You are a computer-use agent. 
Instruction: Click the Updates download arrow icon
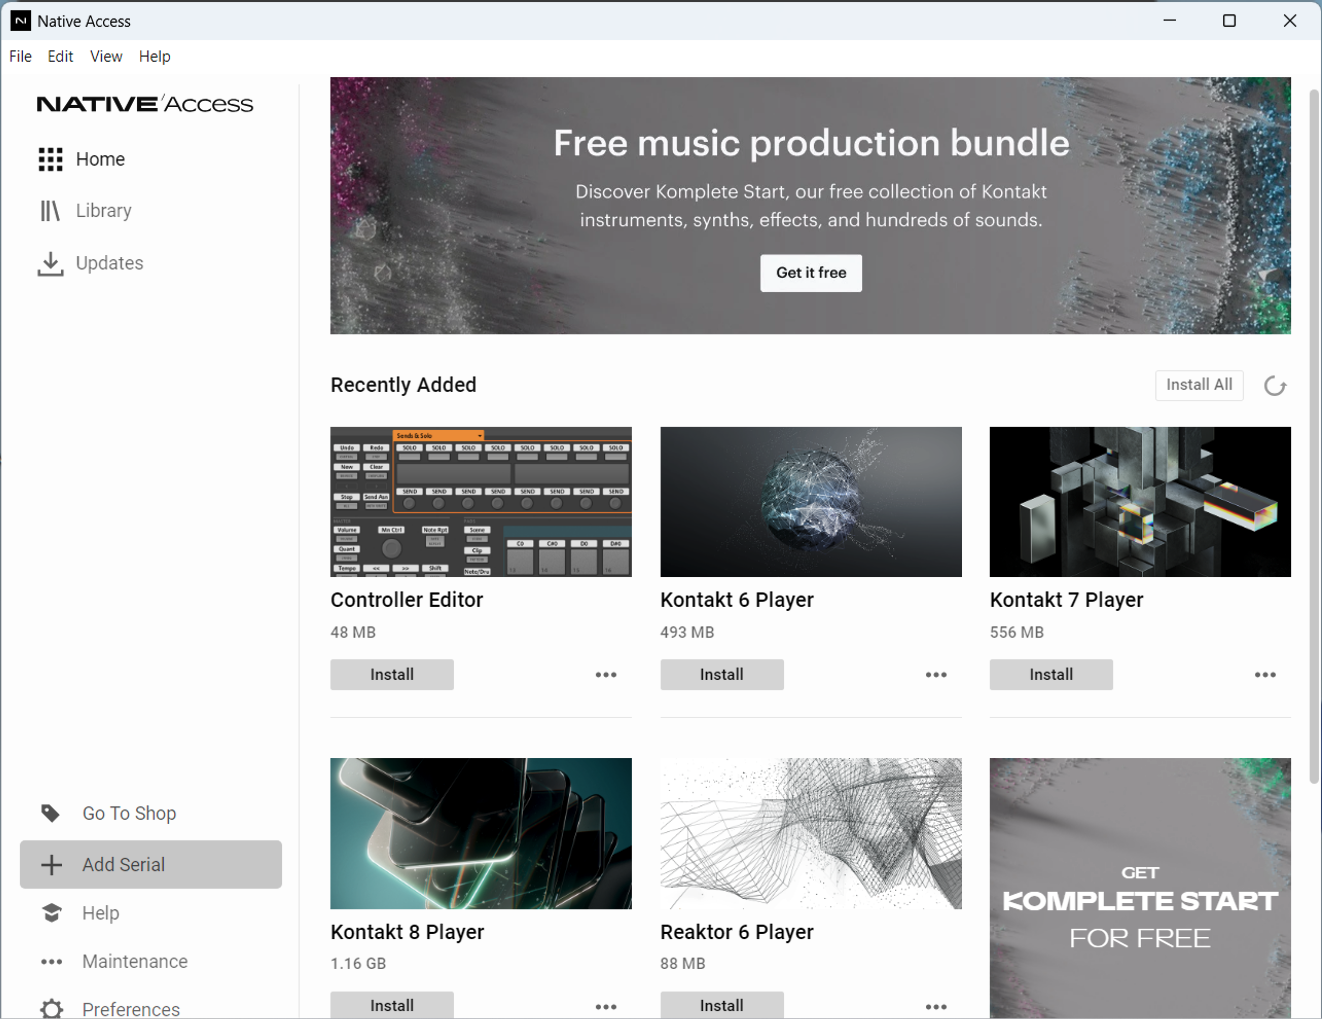pos(50,263)
